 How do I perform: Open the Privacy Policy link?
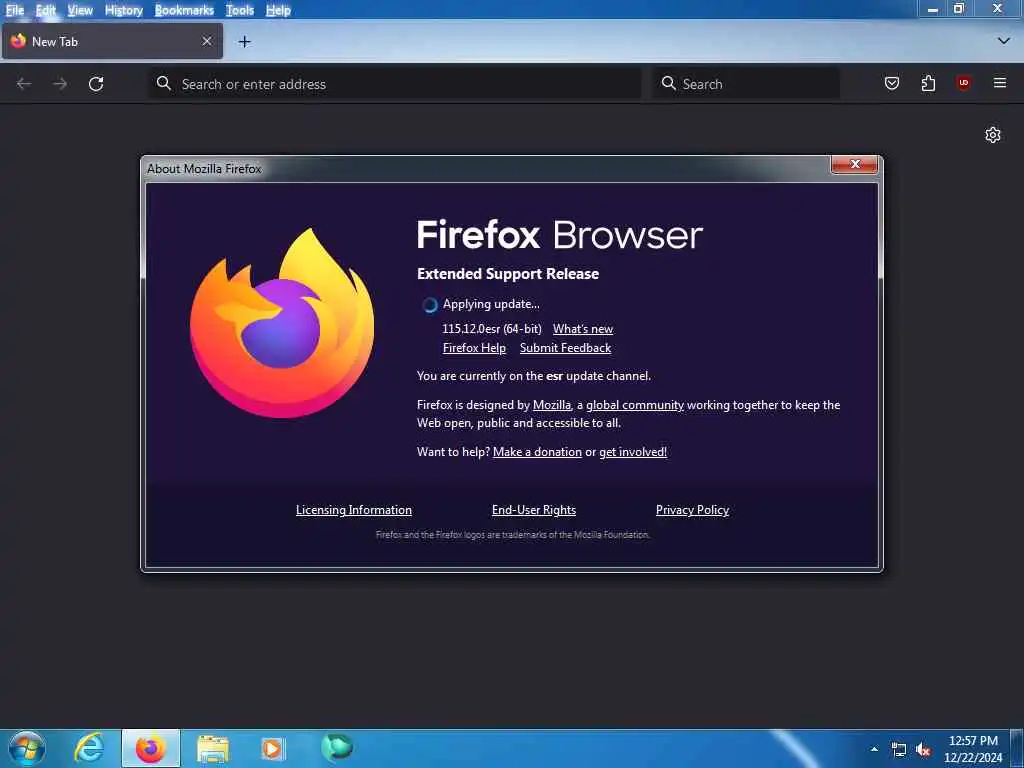(x=692, y=510)
